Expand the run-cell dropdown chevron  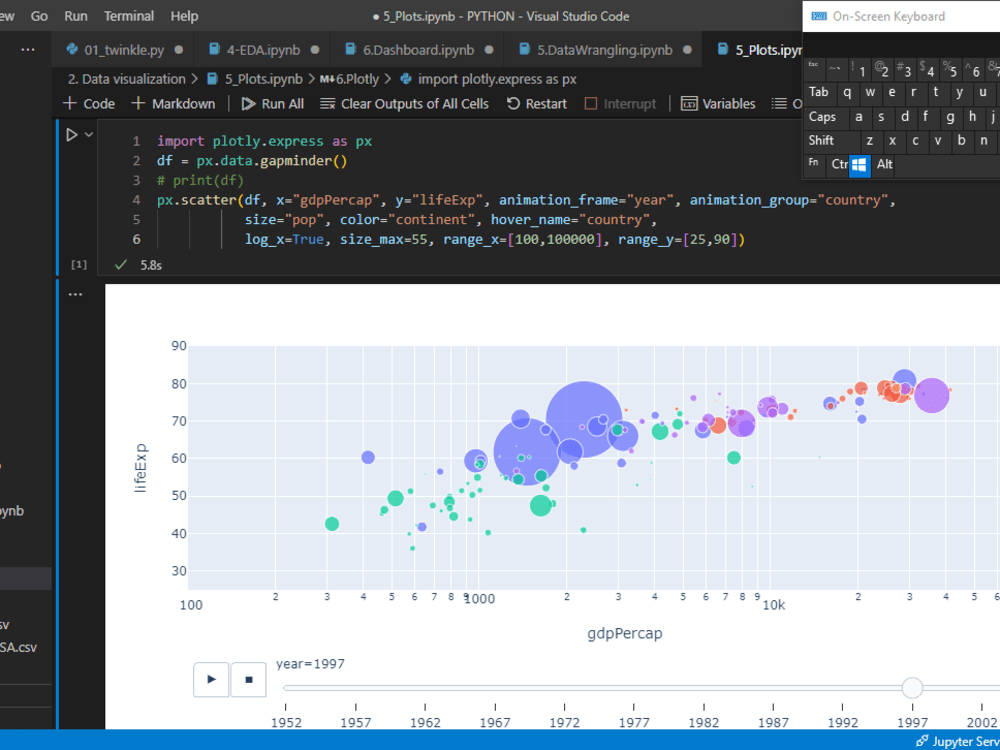pyautogui.click(x=86, y=133)
